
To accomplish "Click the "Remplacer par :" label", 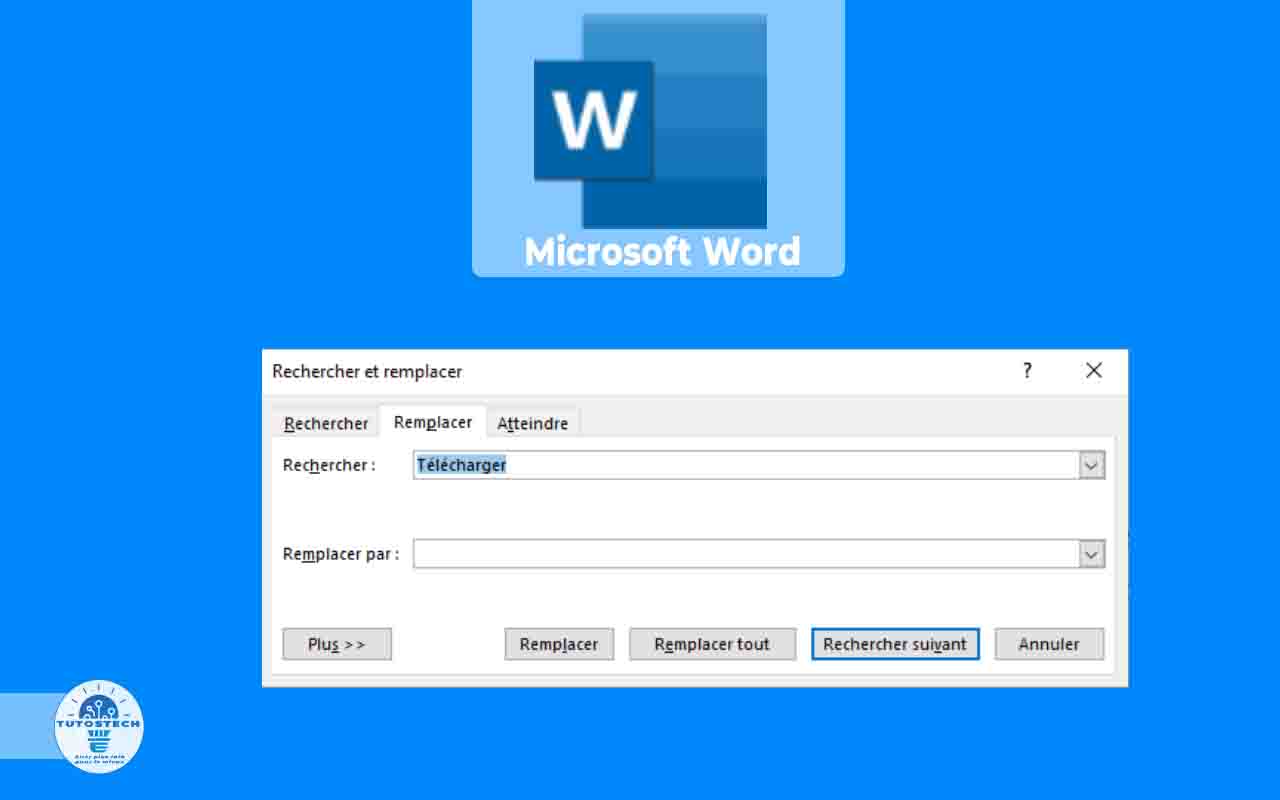I will coord(341,554).
